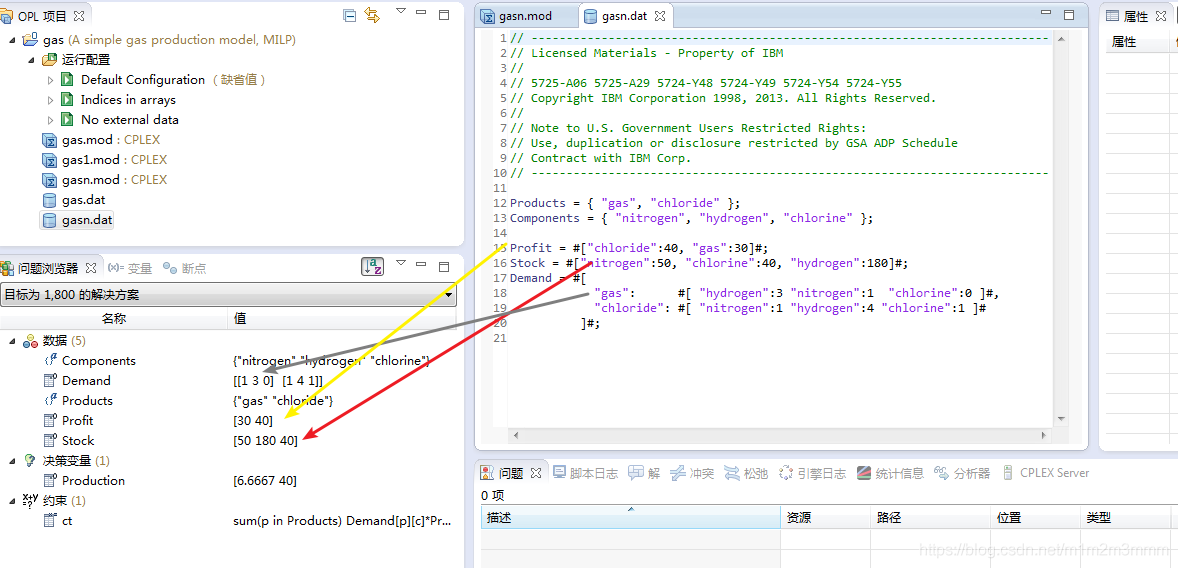
Task: Collapse all in OPL 项目 panel
Action: click(x=349, y=15)
